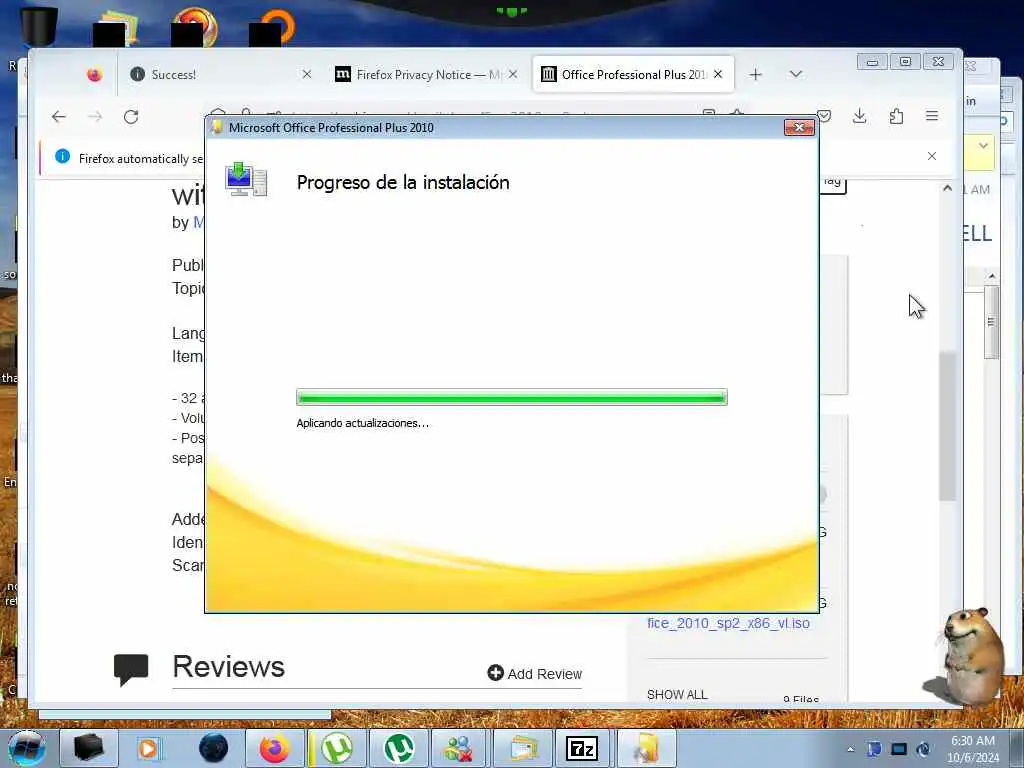Image resolution: width=1024 pixels, height=768 pixels.
Task: Click the Reviews speech bubble icon
Action: tap(131, 669)
